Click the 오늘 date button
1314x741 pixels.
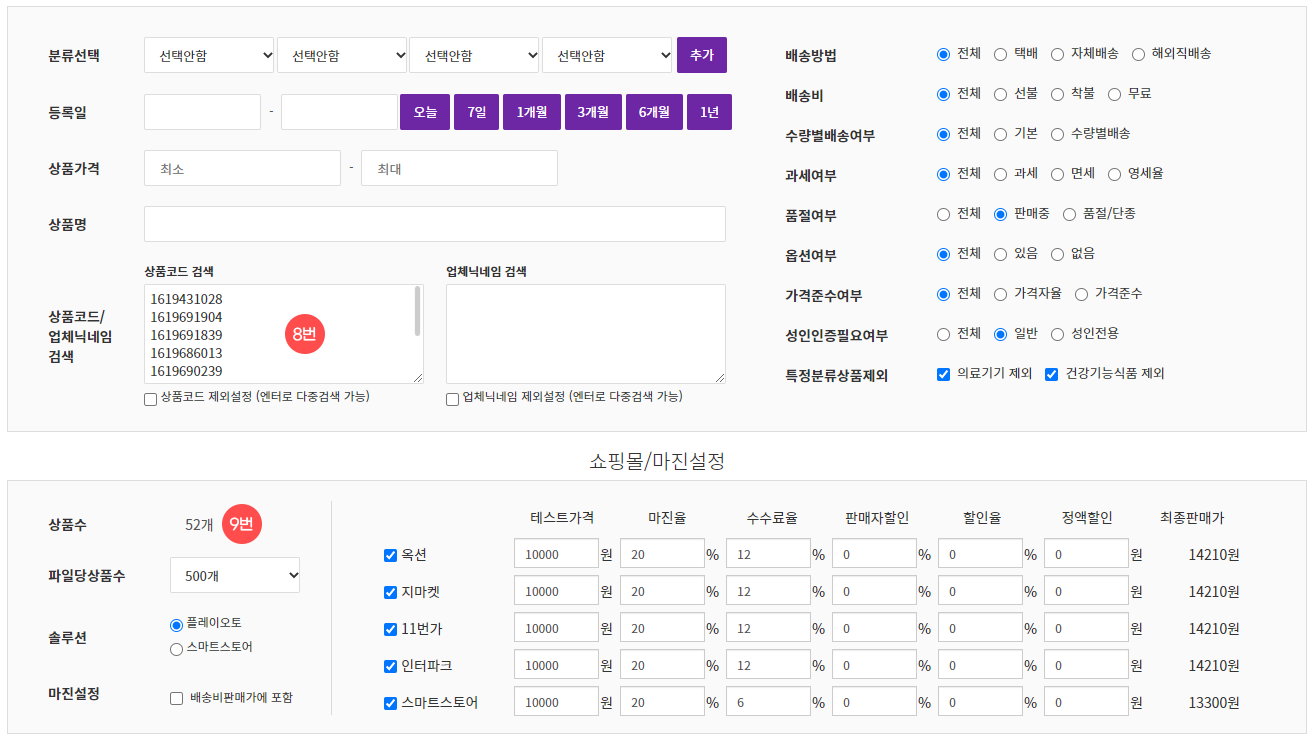(424, 111)
